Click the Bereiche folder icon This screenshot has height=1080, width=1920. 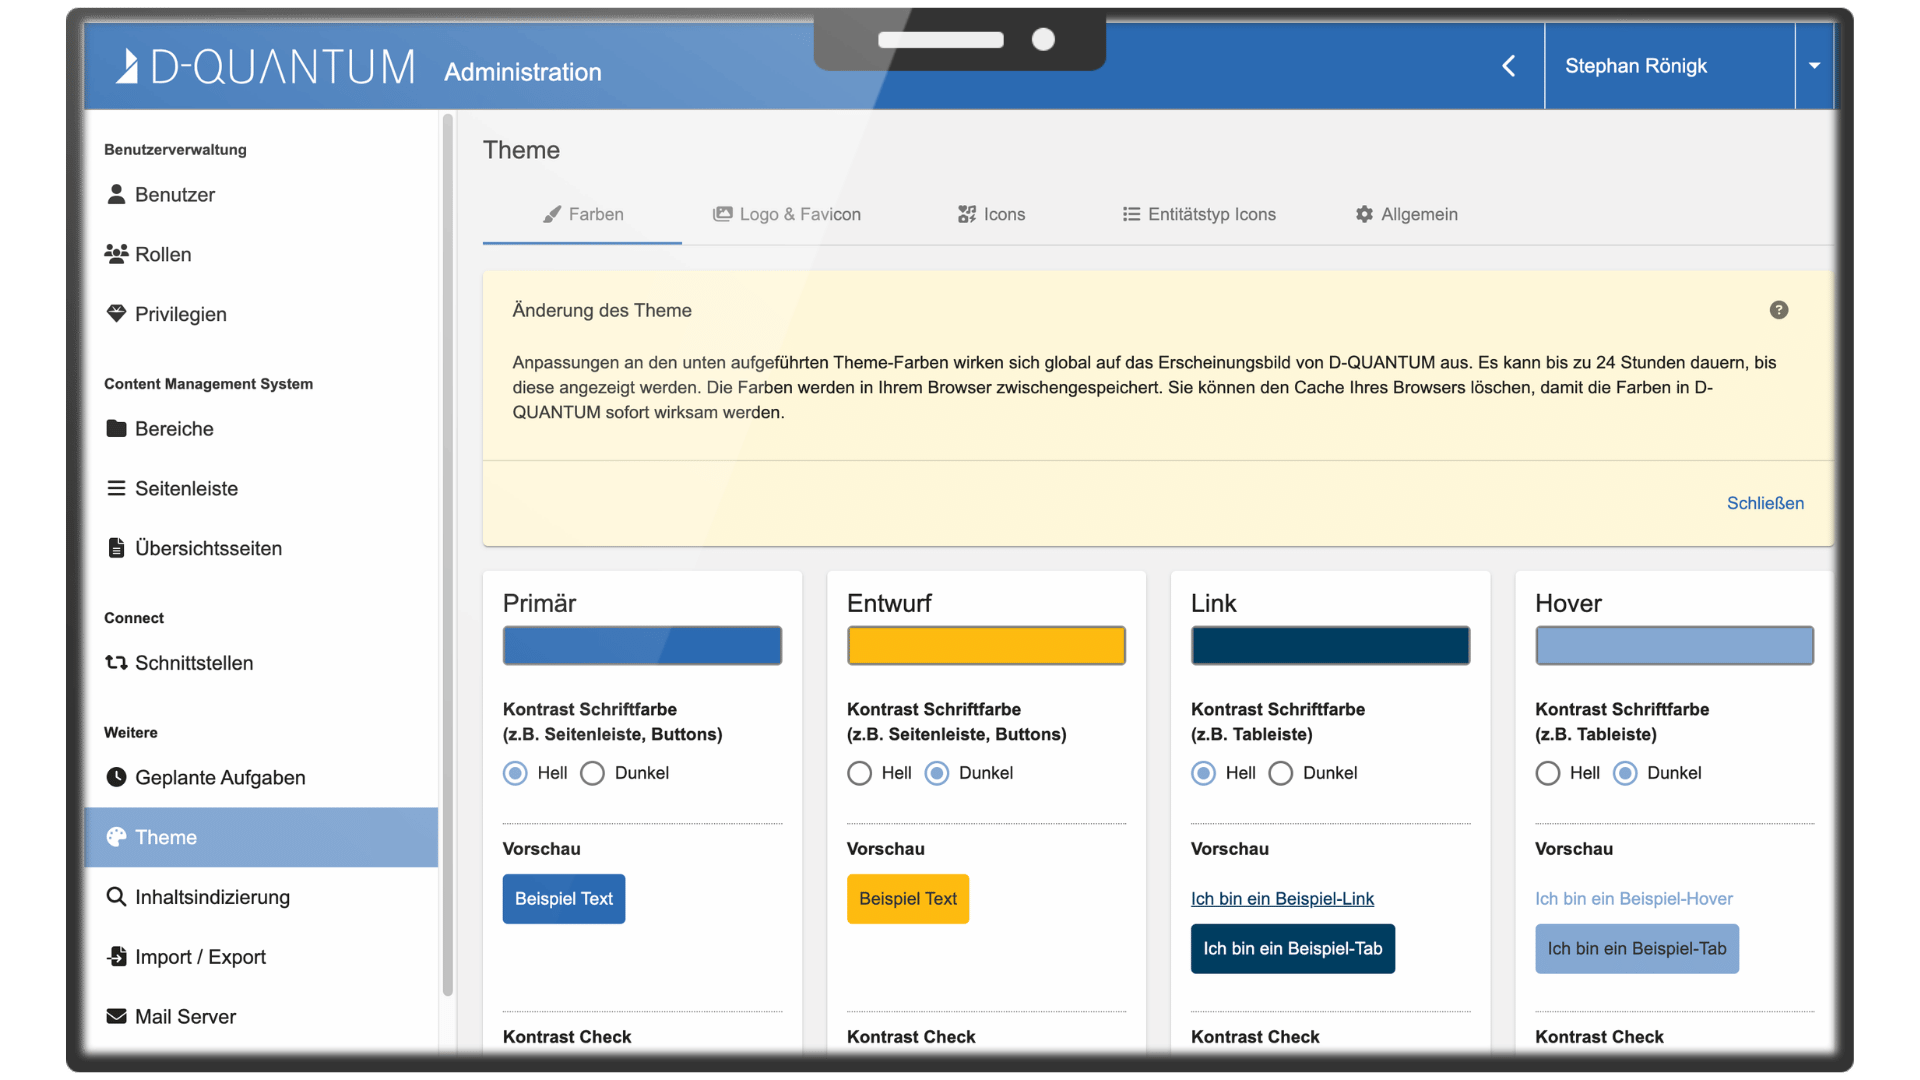[116, 429]
